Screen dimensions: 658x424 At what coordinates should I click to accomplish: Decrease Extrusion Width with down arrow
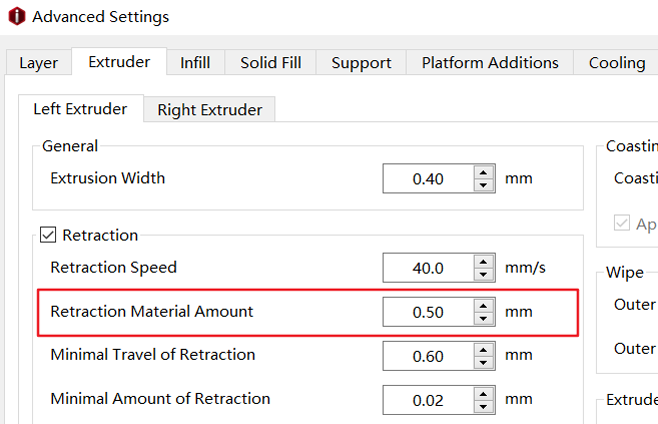point(484,185)
